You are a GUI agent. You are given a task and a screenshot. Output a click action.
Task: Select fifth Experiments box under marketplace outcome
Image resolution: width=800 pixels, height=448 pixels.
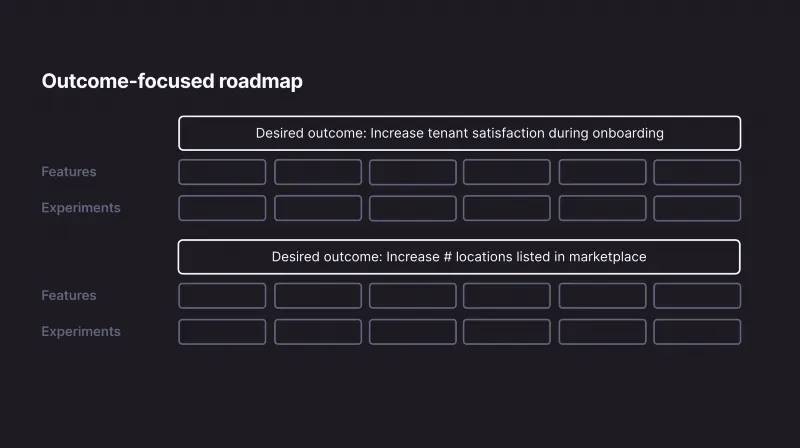click(x=602, y=332)
